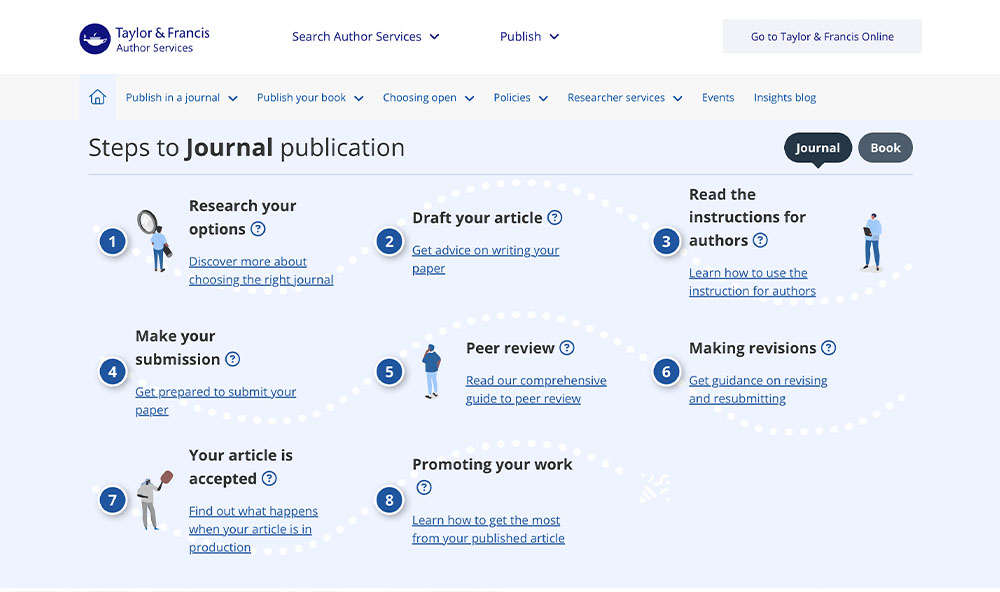Click help icon next to Research your options

tap(258, 229)
